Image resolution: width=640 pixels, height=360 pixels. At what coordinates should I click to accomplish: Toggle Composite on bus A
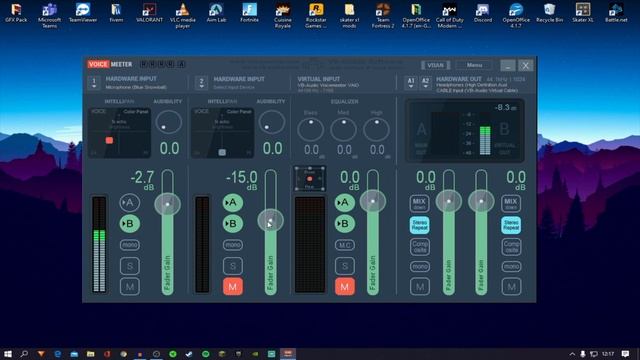pos(420,247)
